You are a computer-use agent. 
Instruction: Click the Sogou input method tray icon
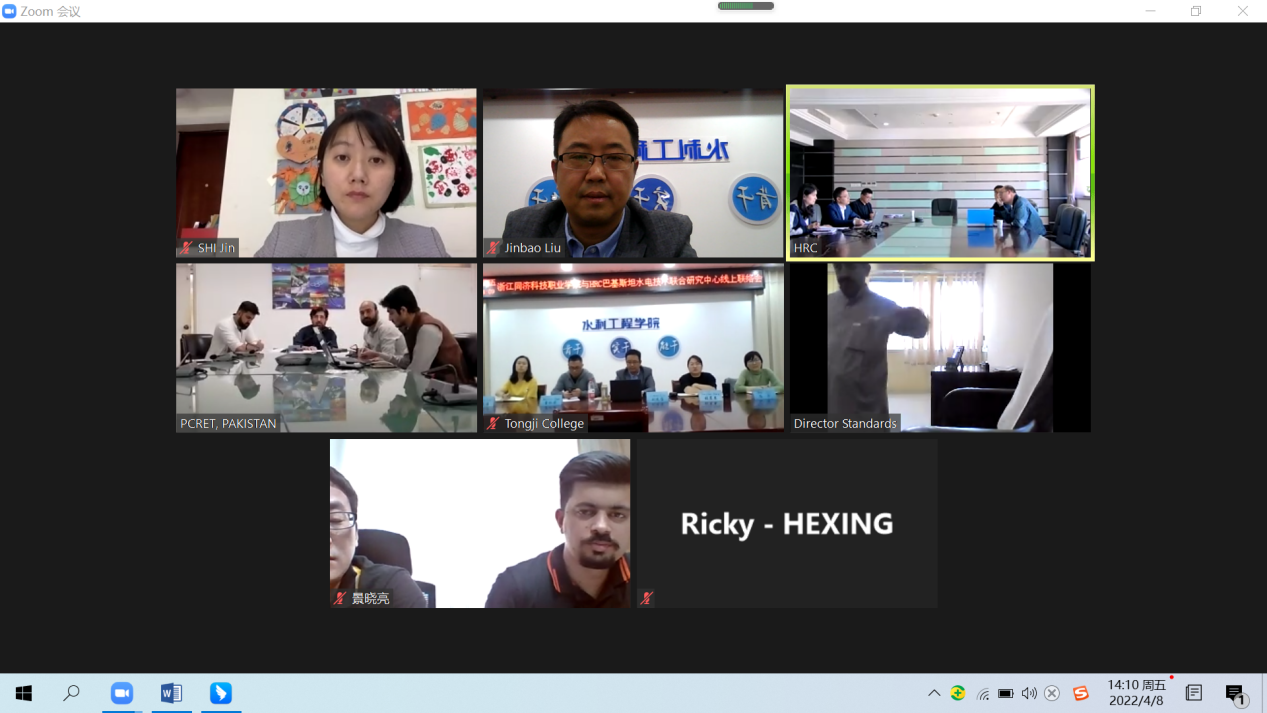click(1081, 693)
